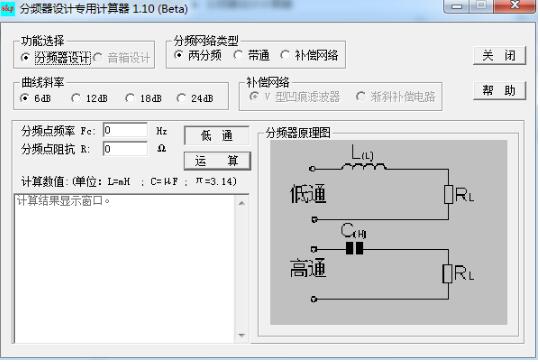Click inside the calculation results text area
The width and height of the screenshot is (540, 362).
tap(125, 269)
